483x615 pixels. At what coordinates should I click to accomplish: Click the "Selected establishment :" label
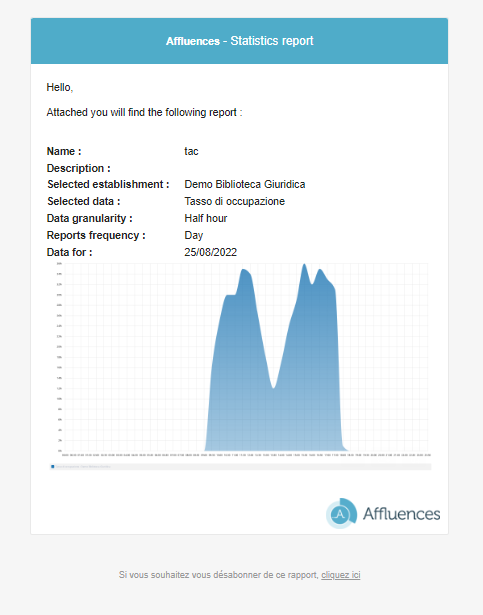108,184
